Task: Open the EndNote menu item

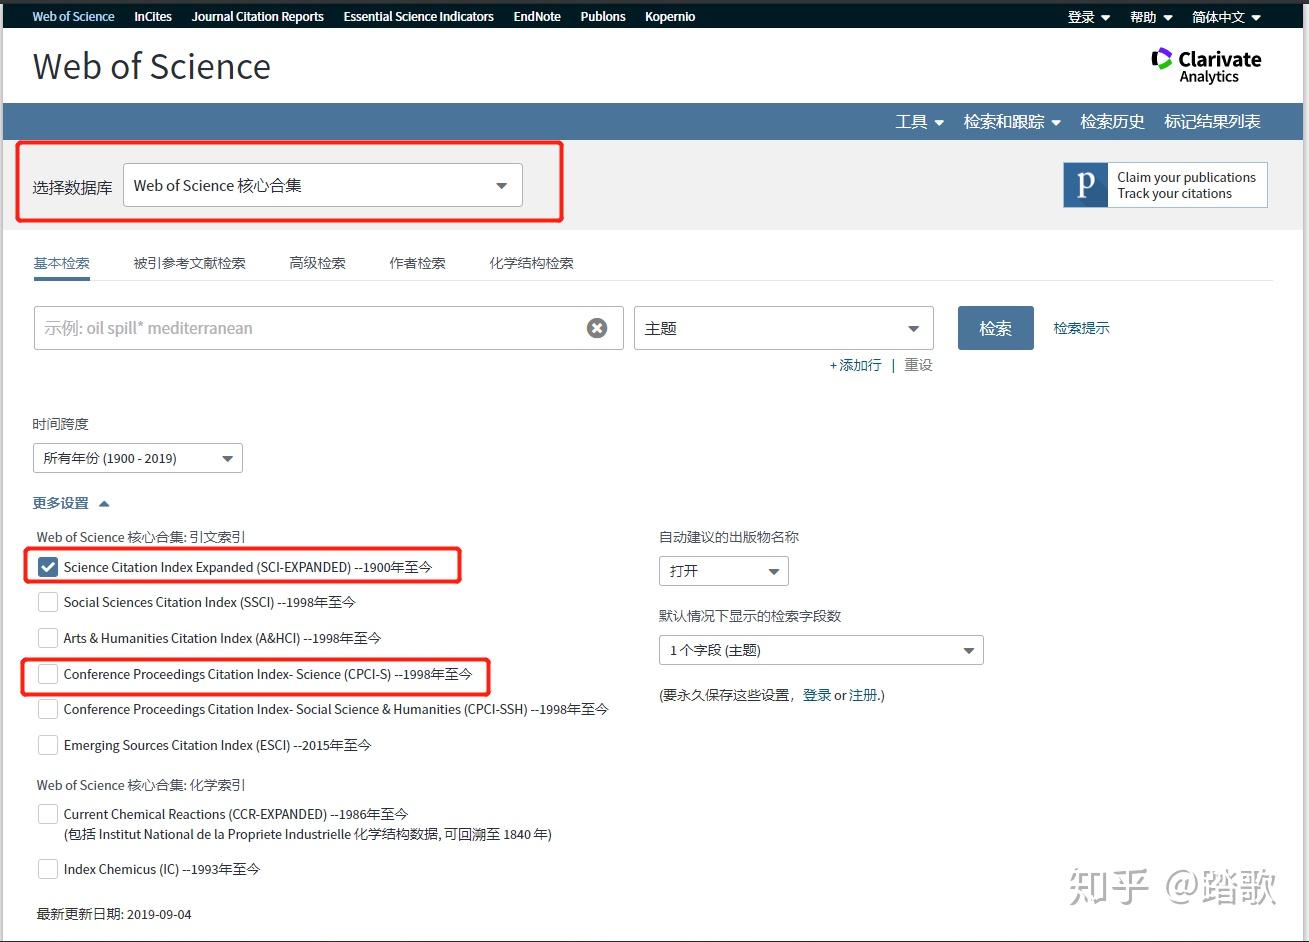Action: (x=537, y=15)
